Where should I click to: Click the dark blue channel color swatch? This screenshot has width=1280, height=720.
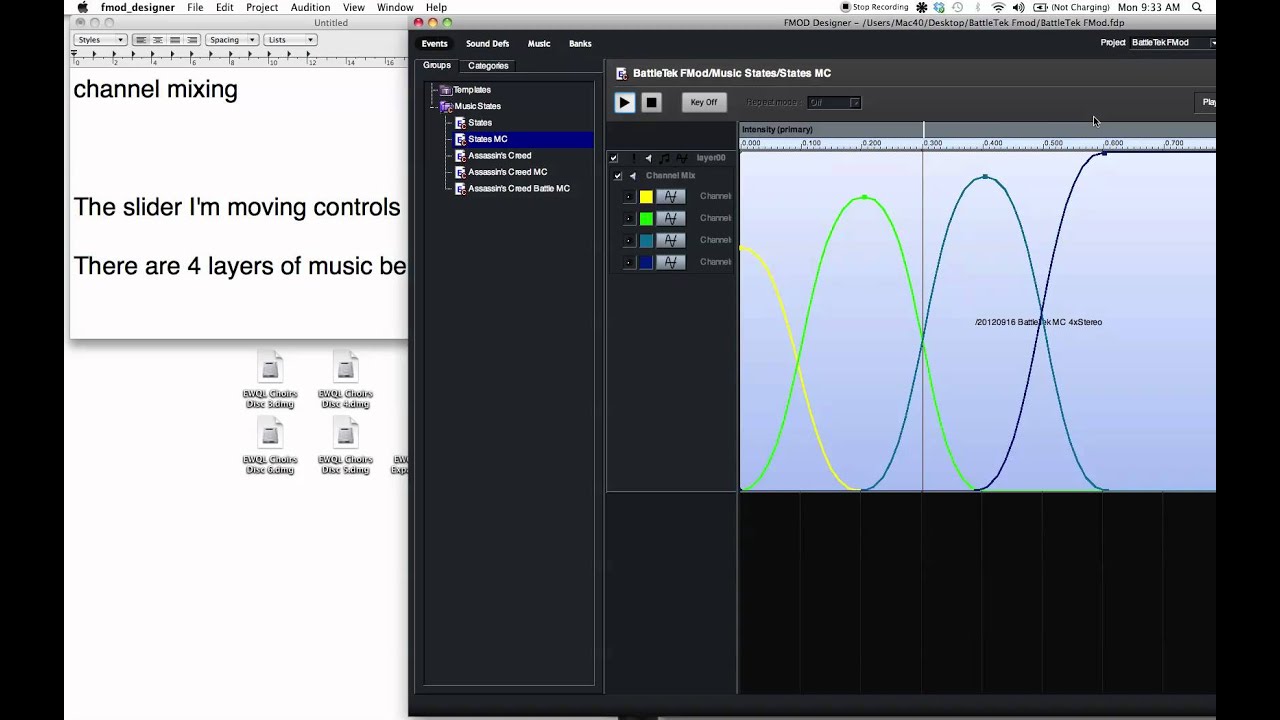tap(646, 263)
